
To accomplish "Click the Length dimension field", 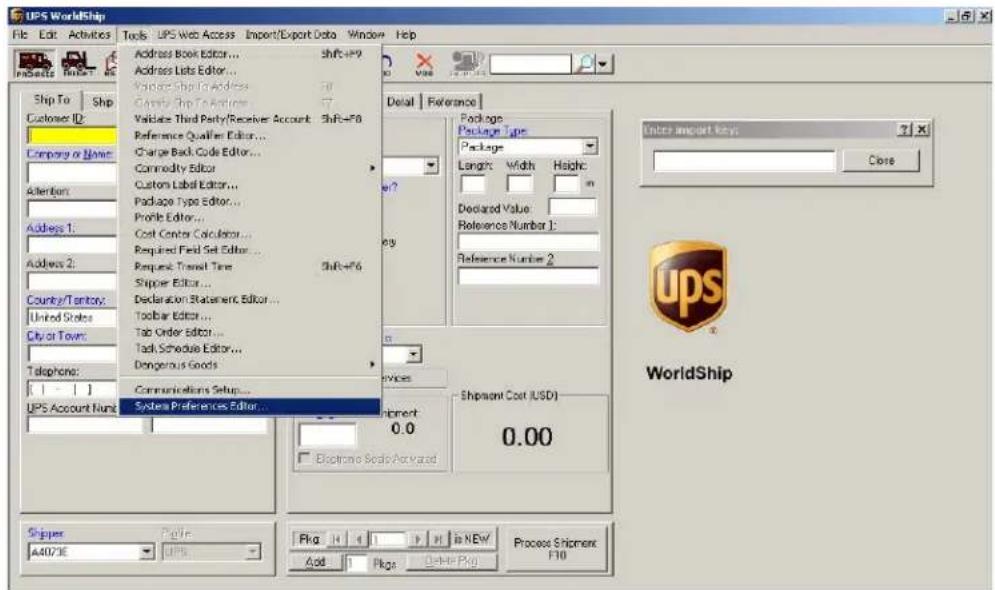I will [473, 184].
